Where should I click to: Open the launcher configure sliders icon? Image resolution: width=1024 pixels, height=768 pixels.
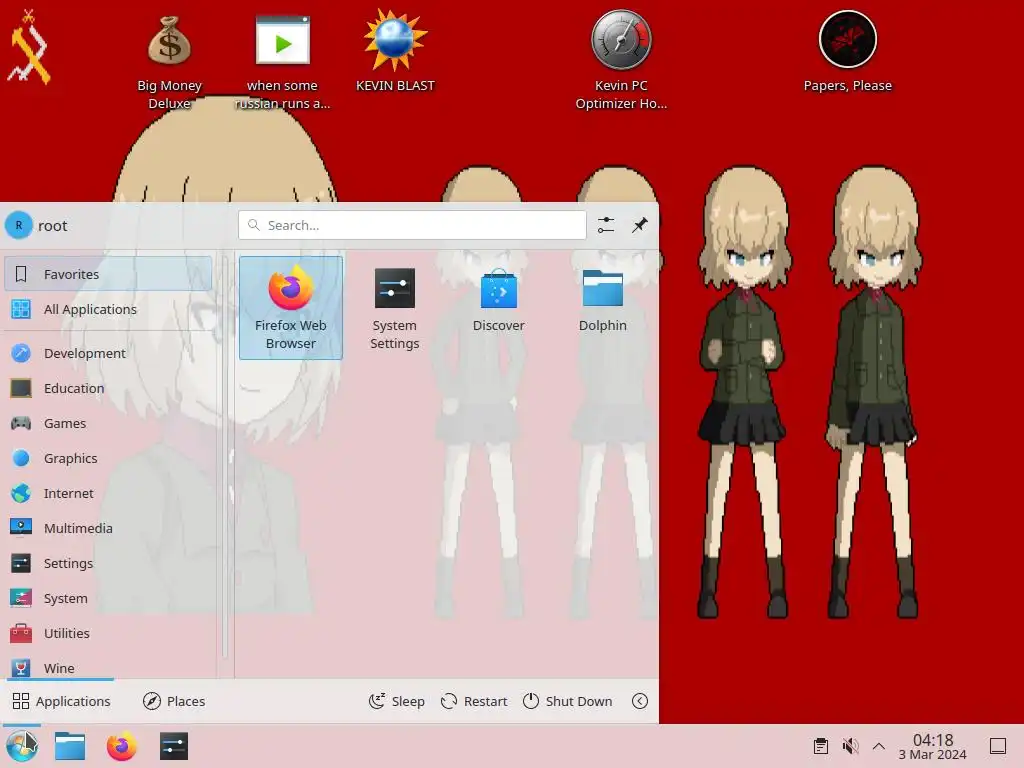click(605, 225)
